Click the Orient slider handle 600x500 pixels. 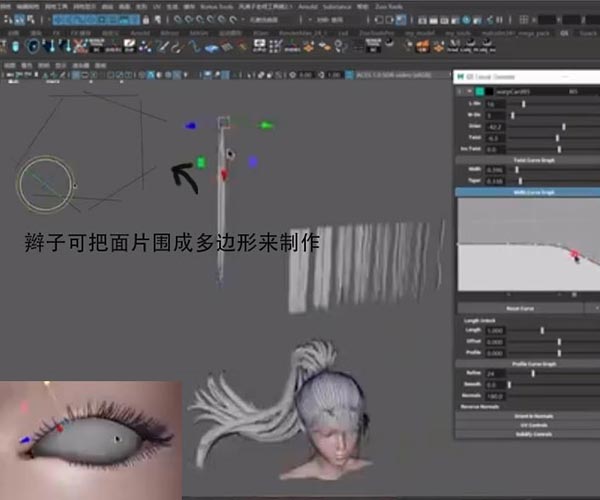564,126
